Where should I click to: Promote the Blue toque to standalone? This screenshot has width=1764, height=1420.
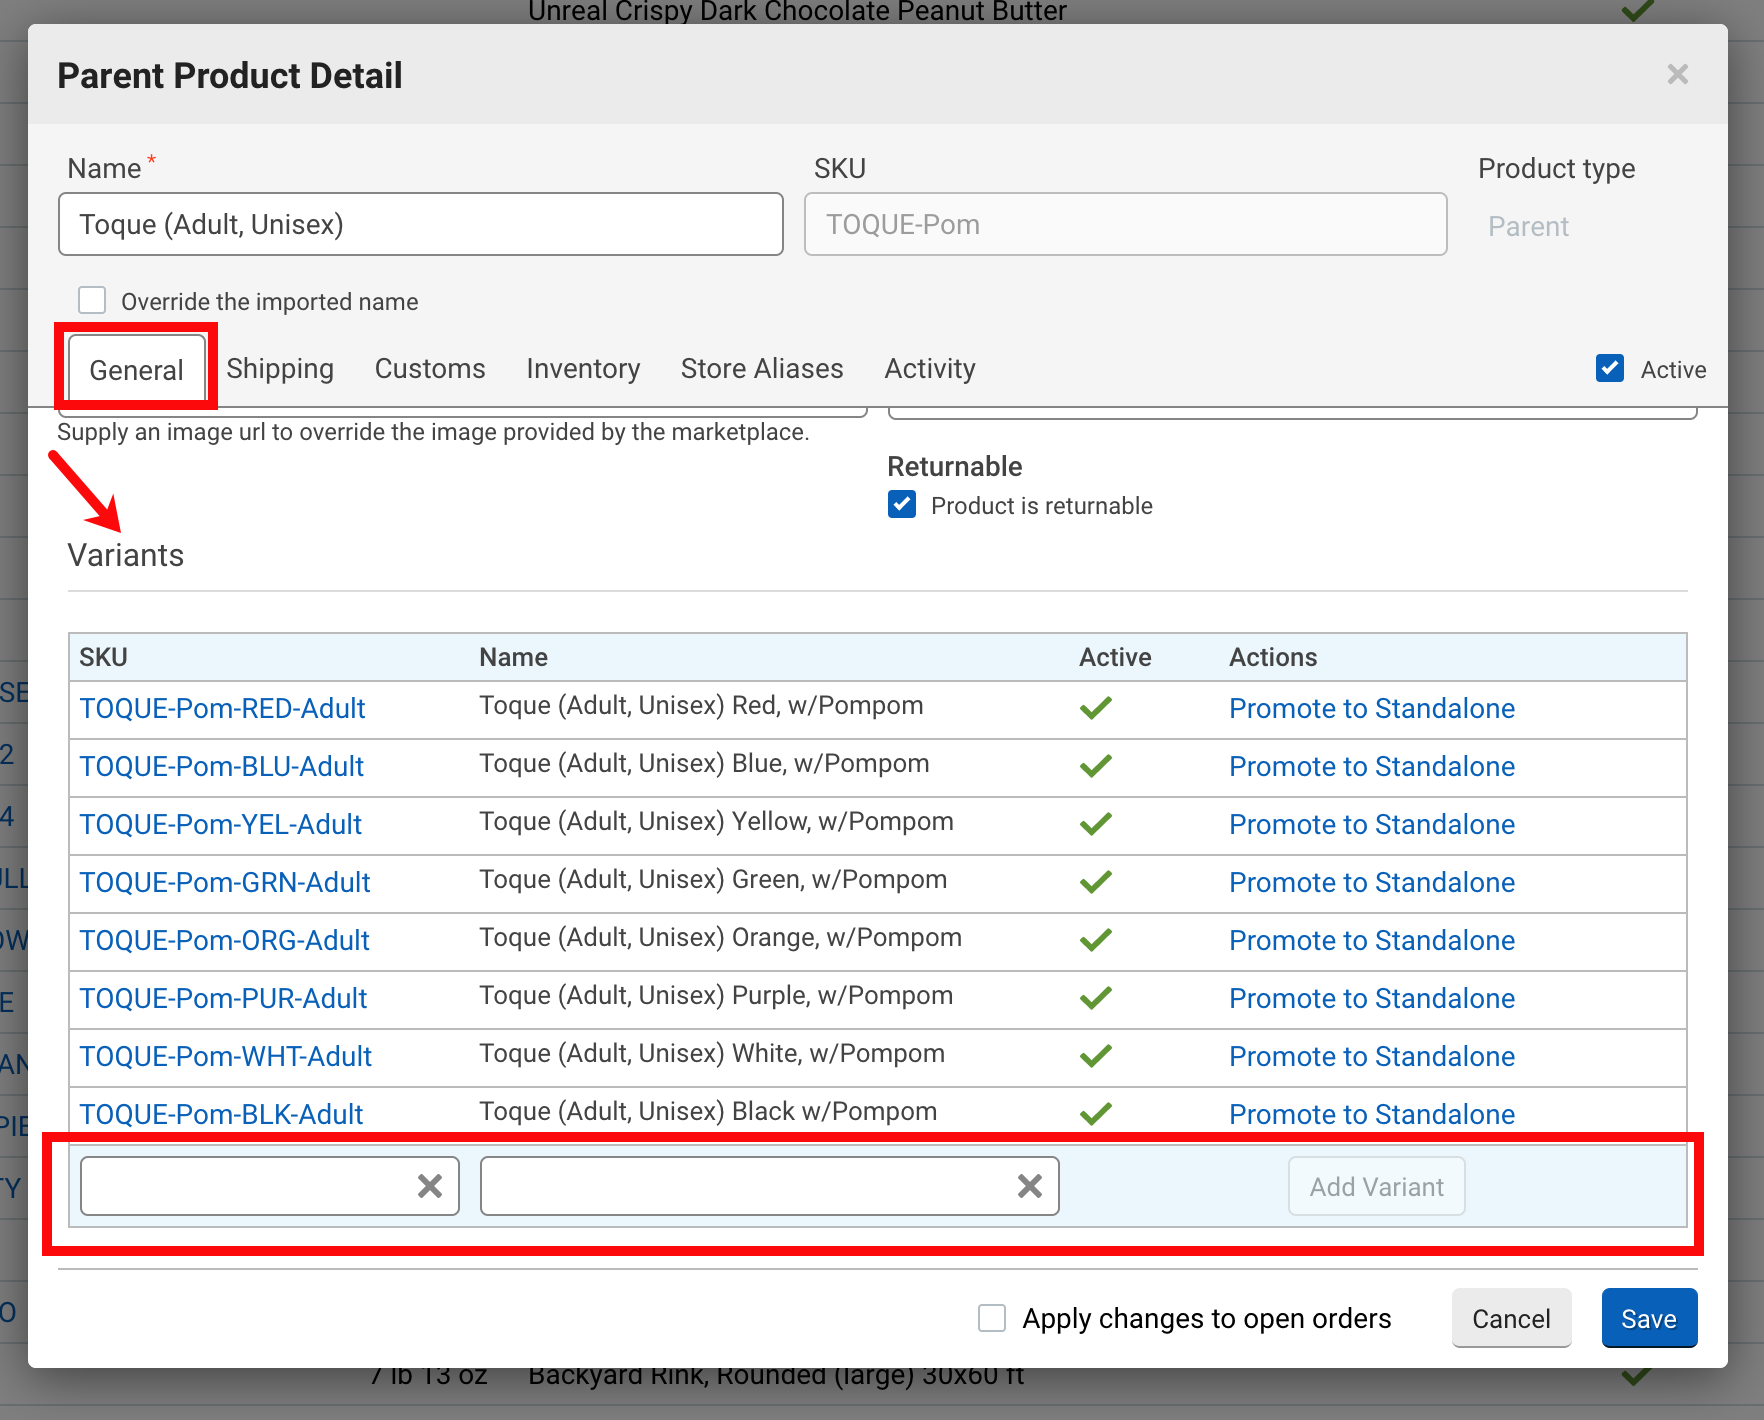1371,766
